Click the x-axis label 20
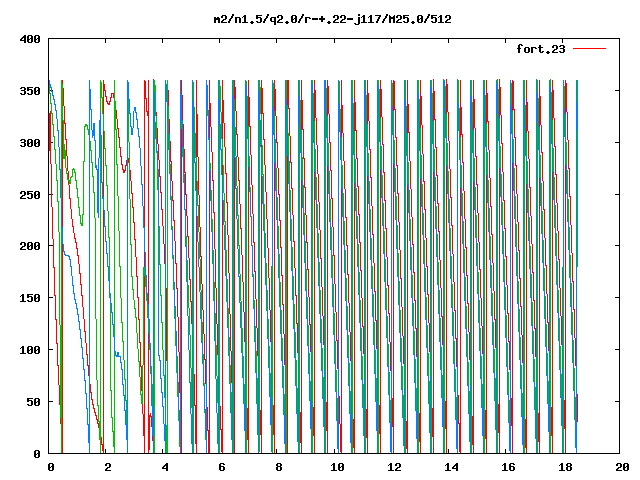The height and width of the screenshot is (480, 640). 622,467
